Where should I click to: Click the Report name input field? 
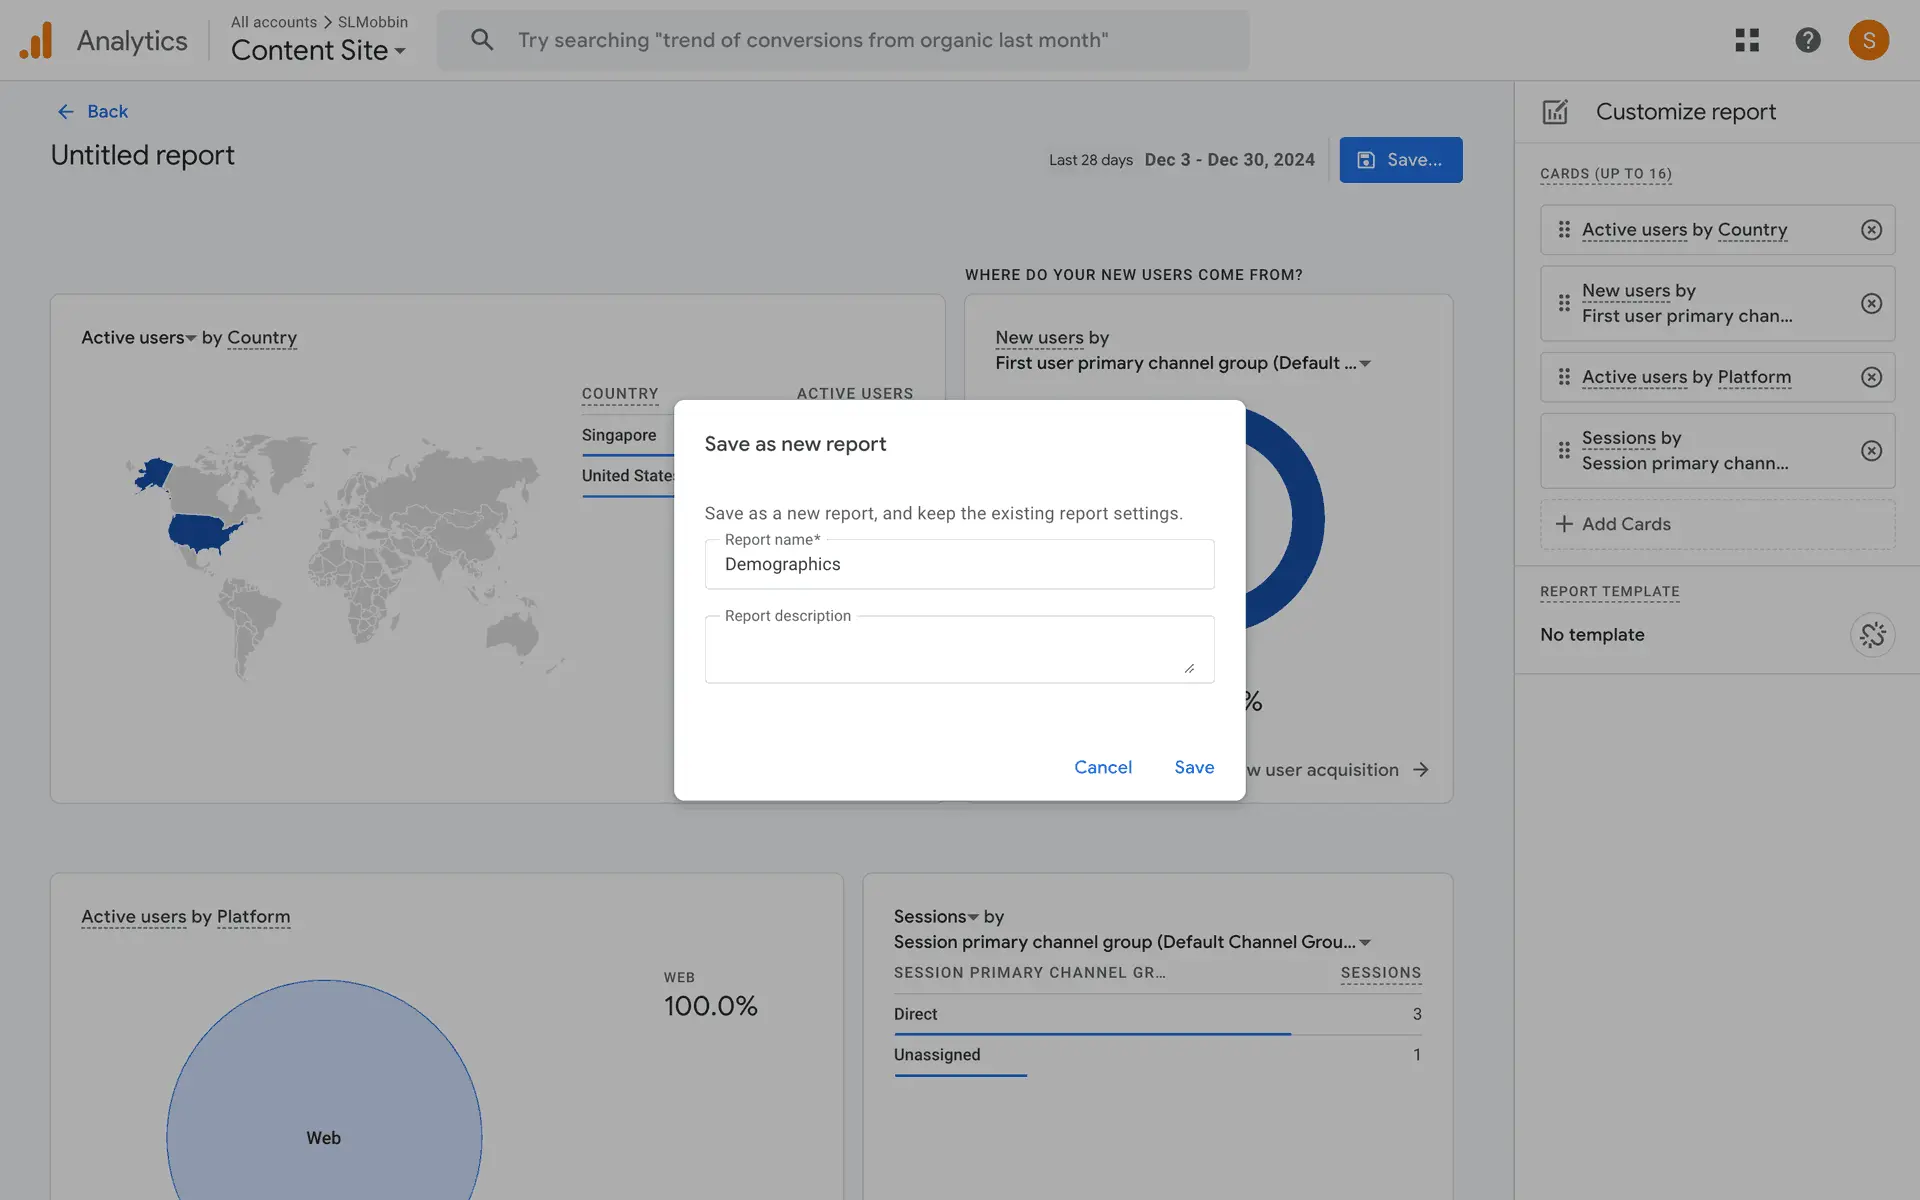(958, 565)
